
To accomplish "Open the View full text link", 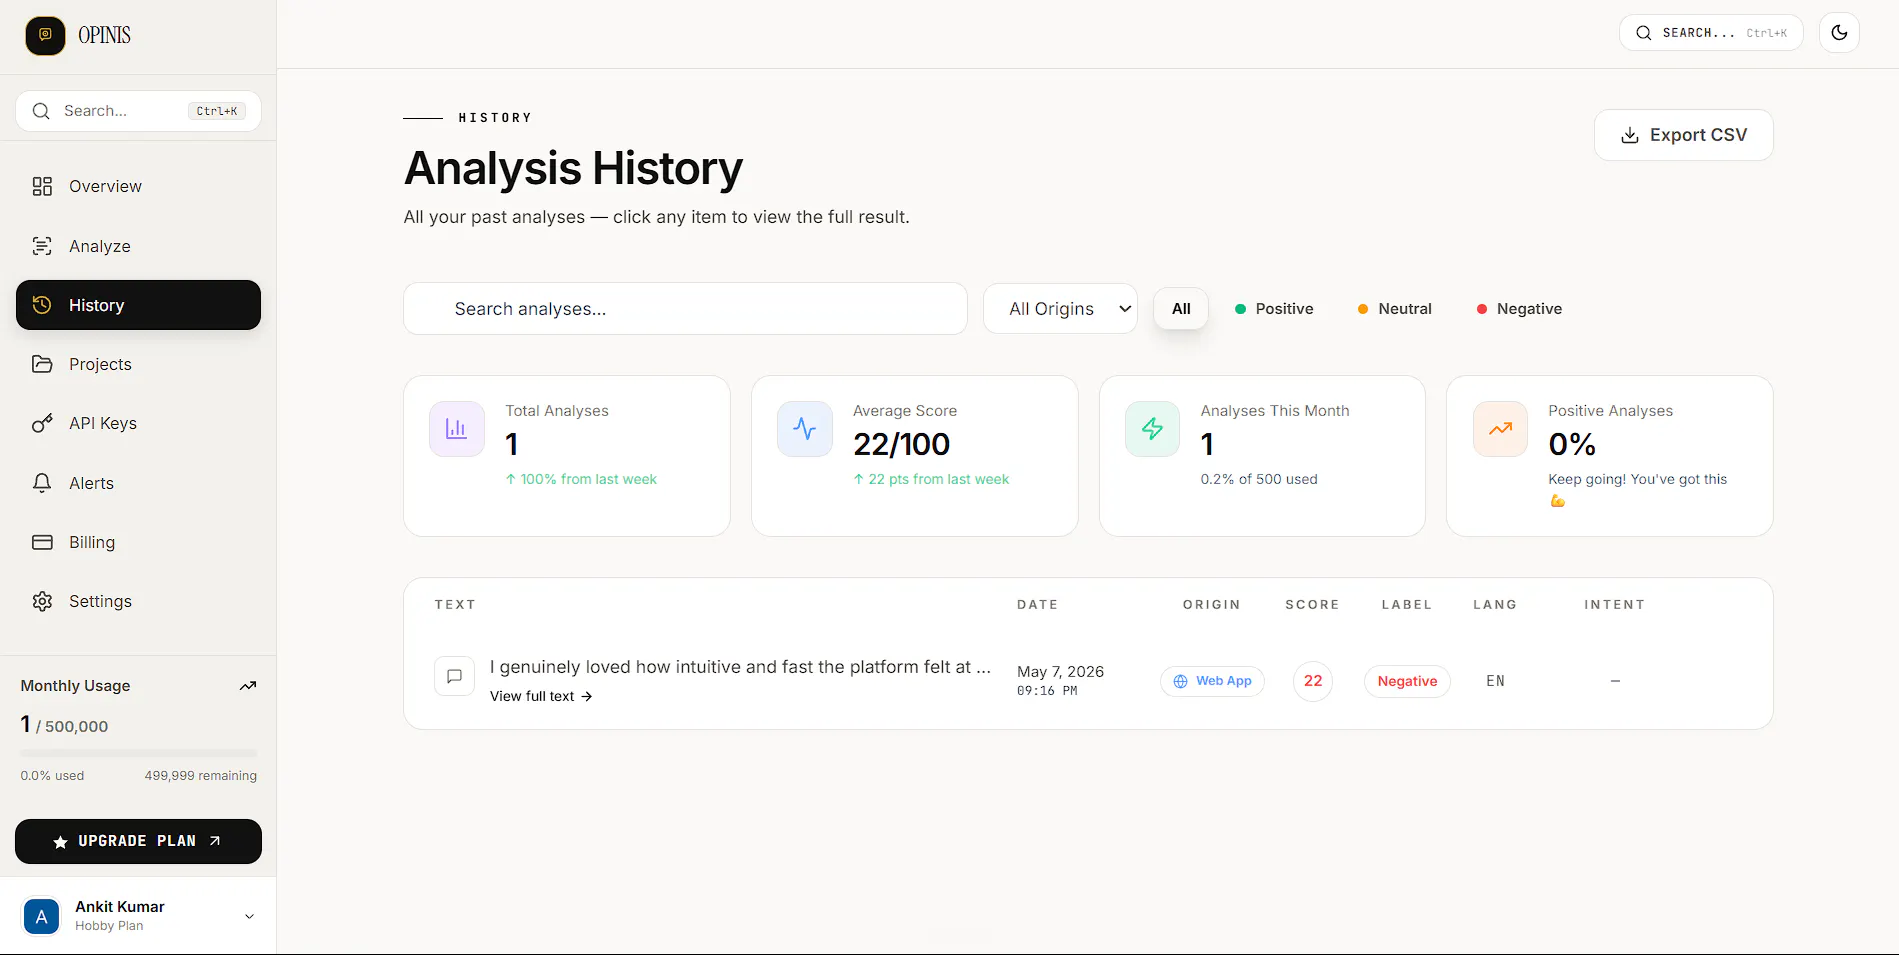I will [x=541, y=696].
